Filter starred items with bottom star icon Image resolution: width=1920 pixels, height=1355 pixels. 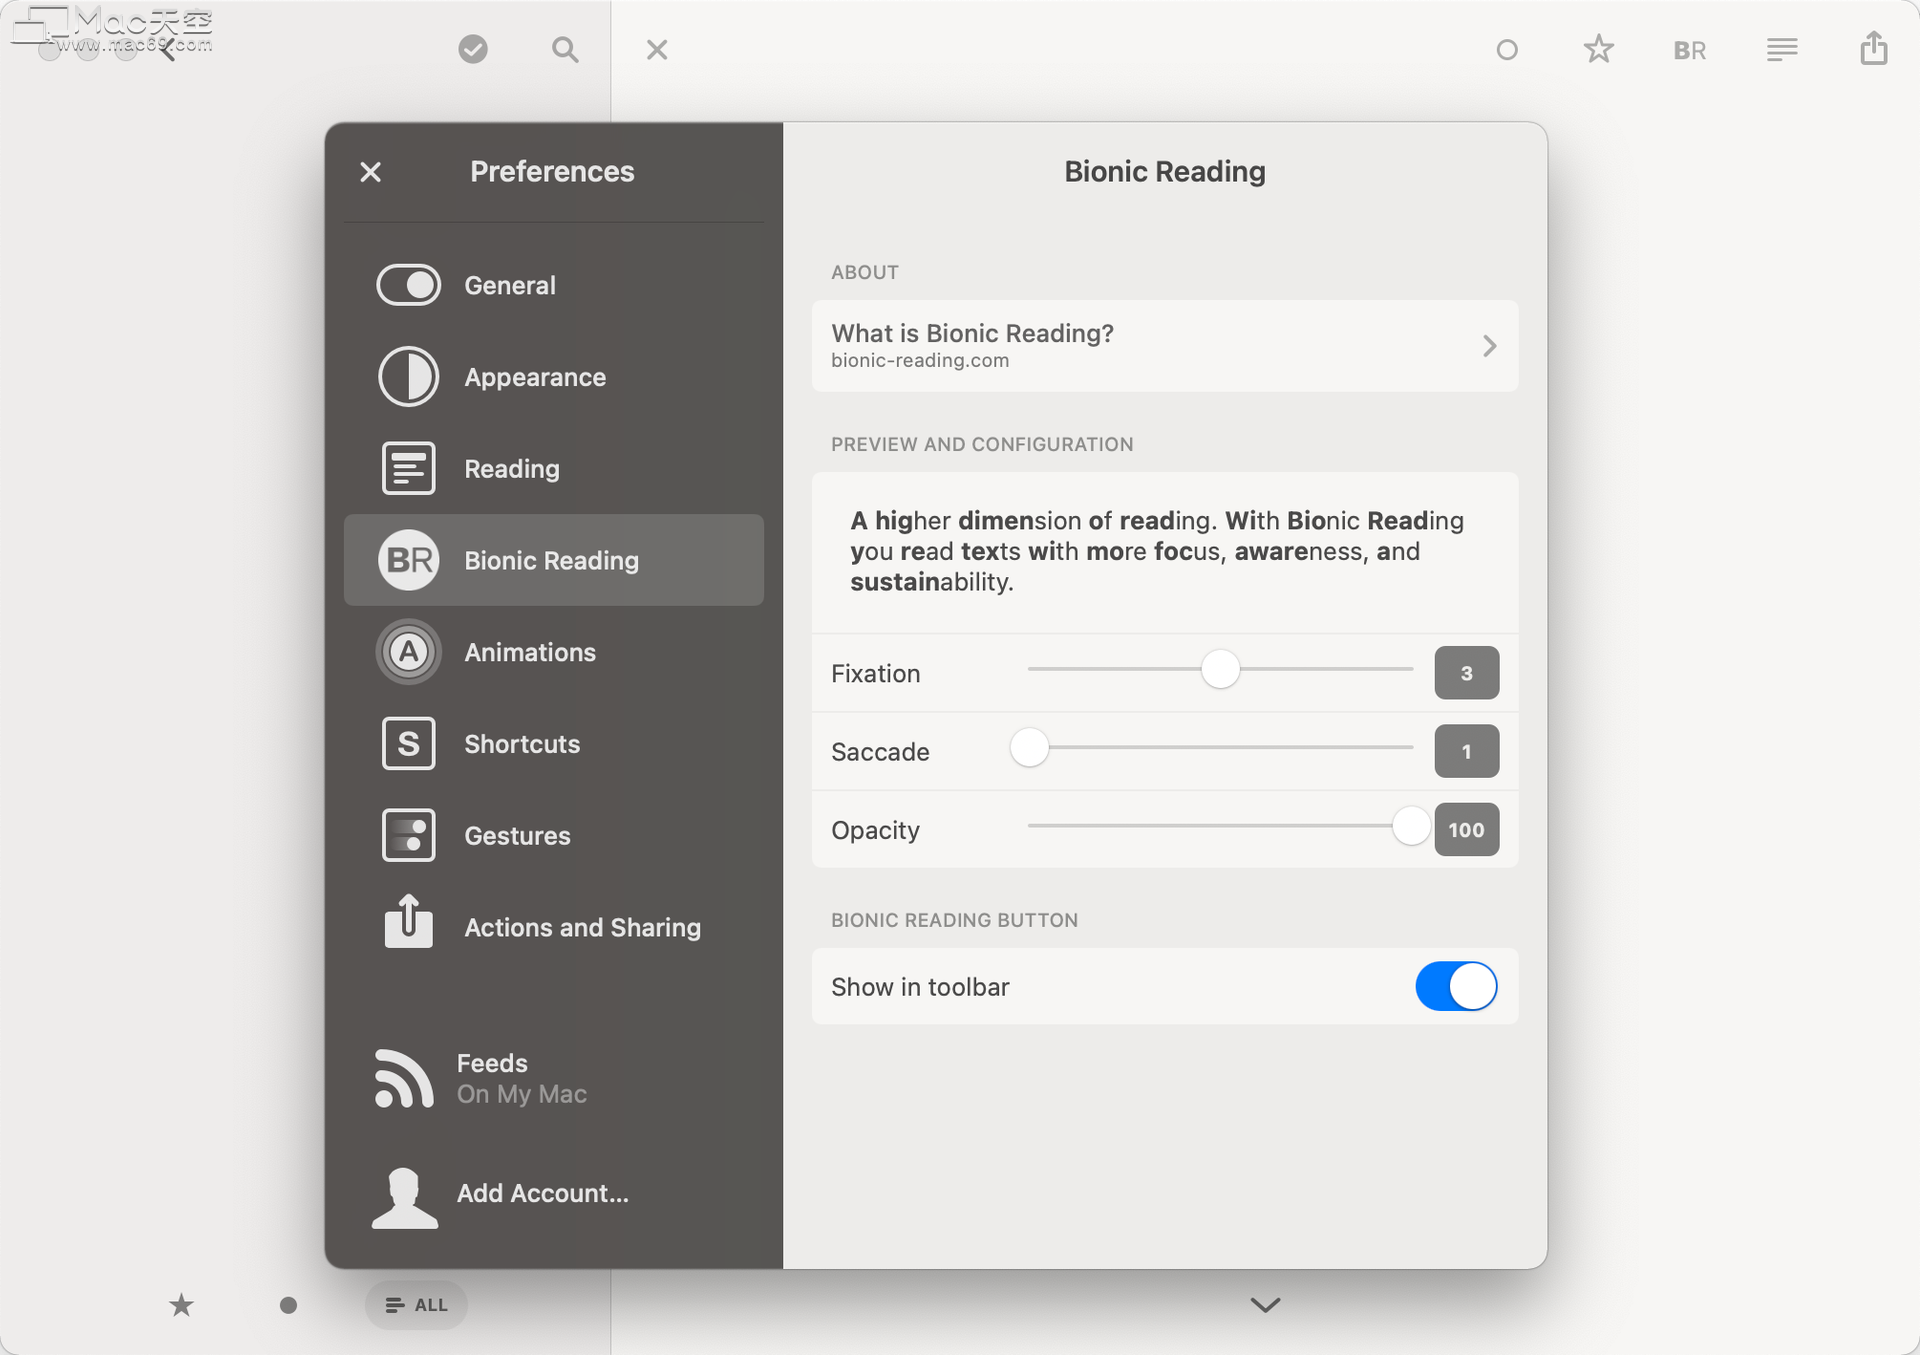(181, 1304)
